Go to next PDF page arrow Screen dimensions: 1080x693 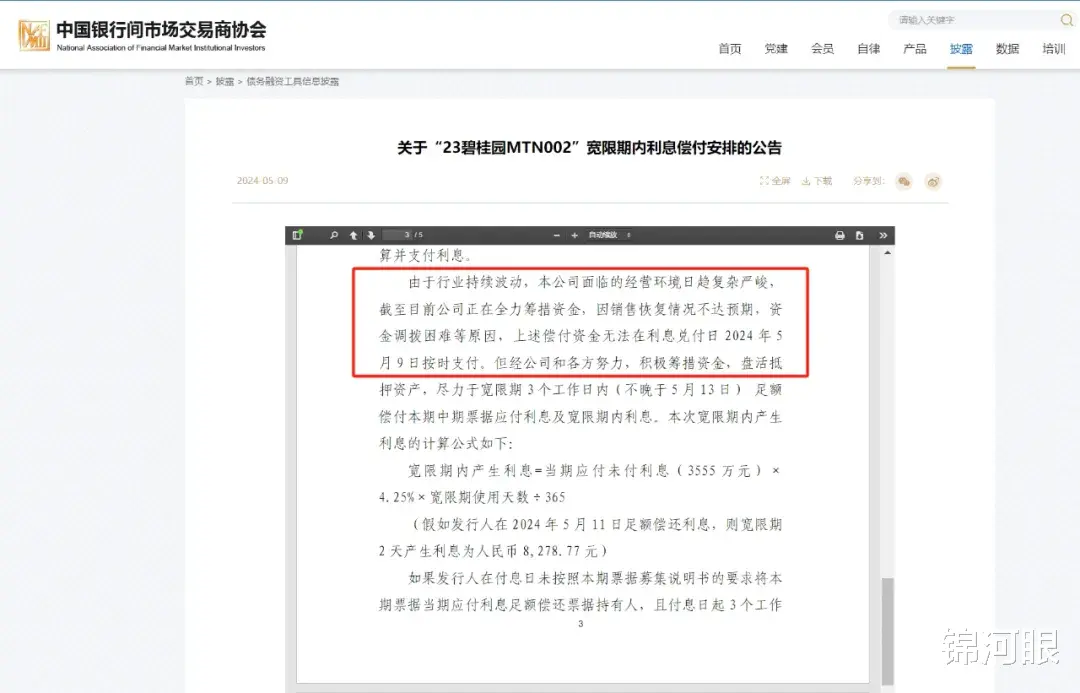(371, 235)
